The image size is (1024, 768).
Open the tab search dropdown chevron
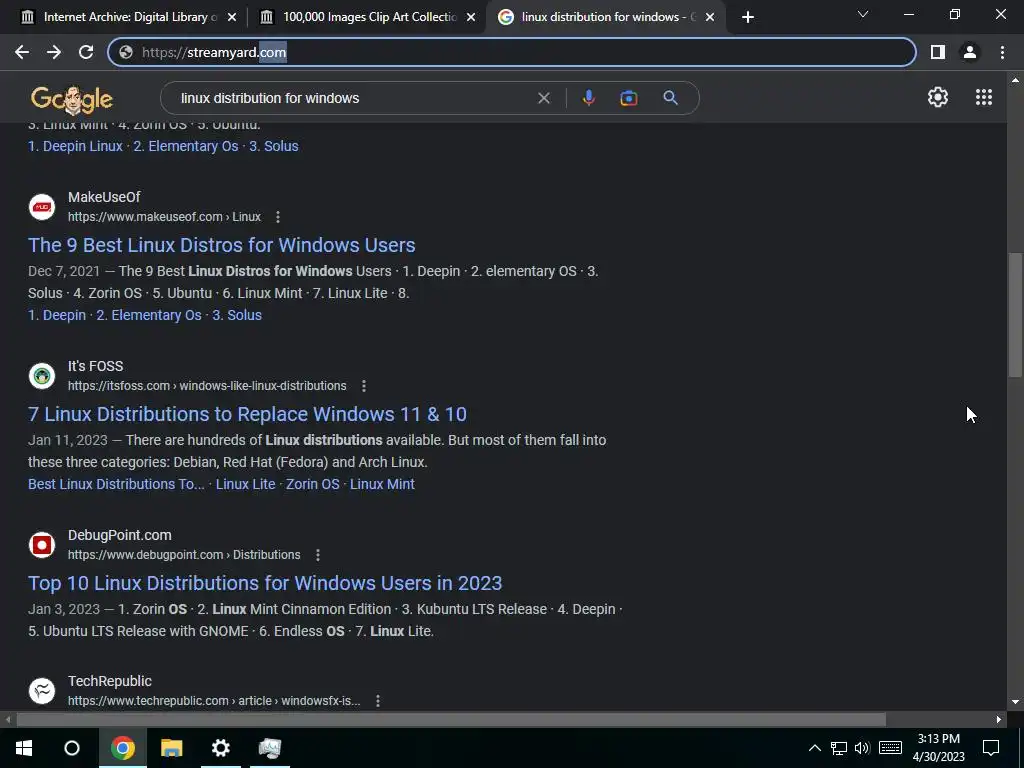863,14
